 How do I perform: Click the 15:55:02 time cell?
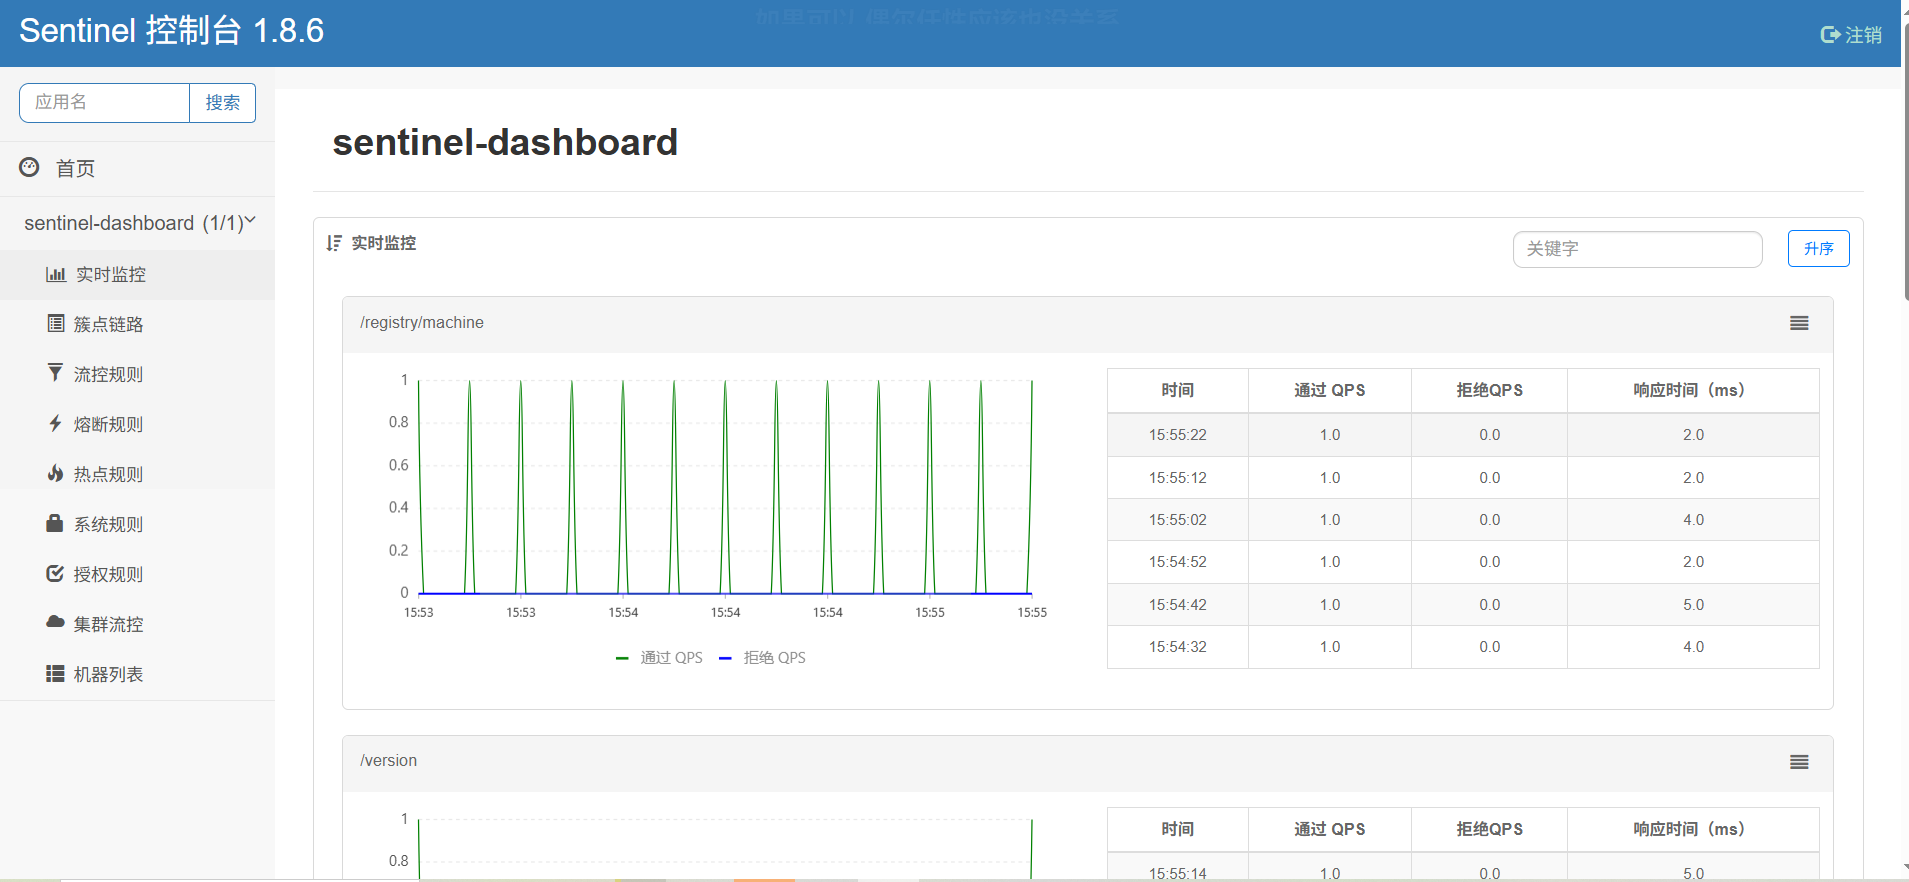click(x=1177, y=520)
